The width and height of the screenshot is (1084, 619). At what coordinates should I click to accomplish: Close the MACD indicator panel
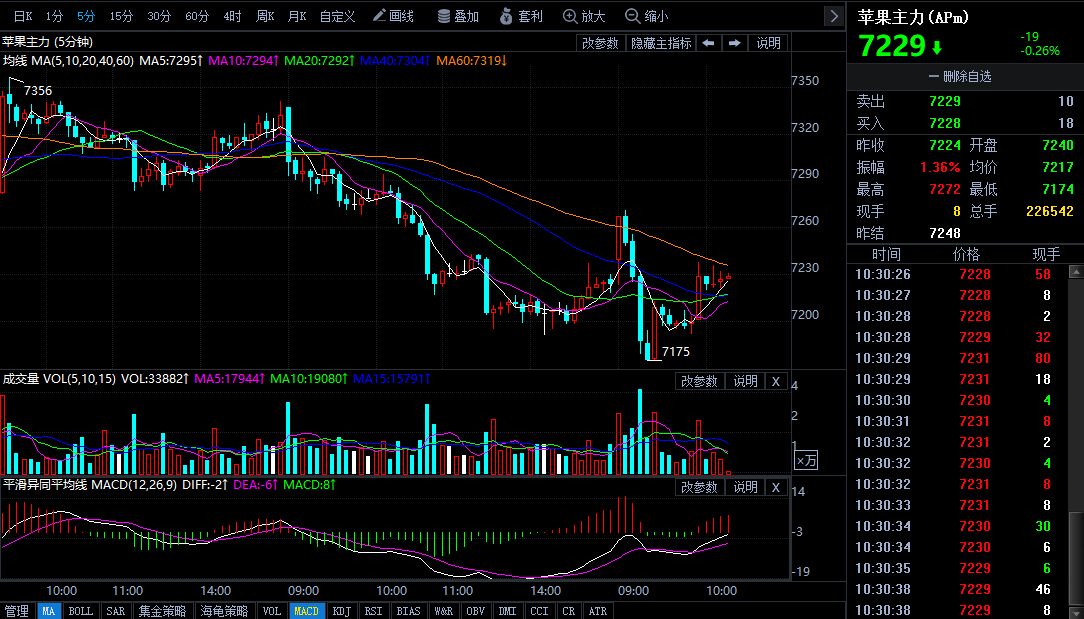(776, 487)
